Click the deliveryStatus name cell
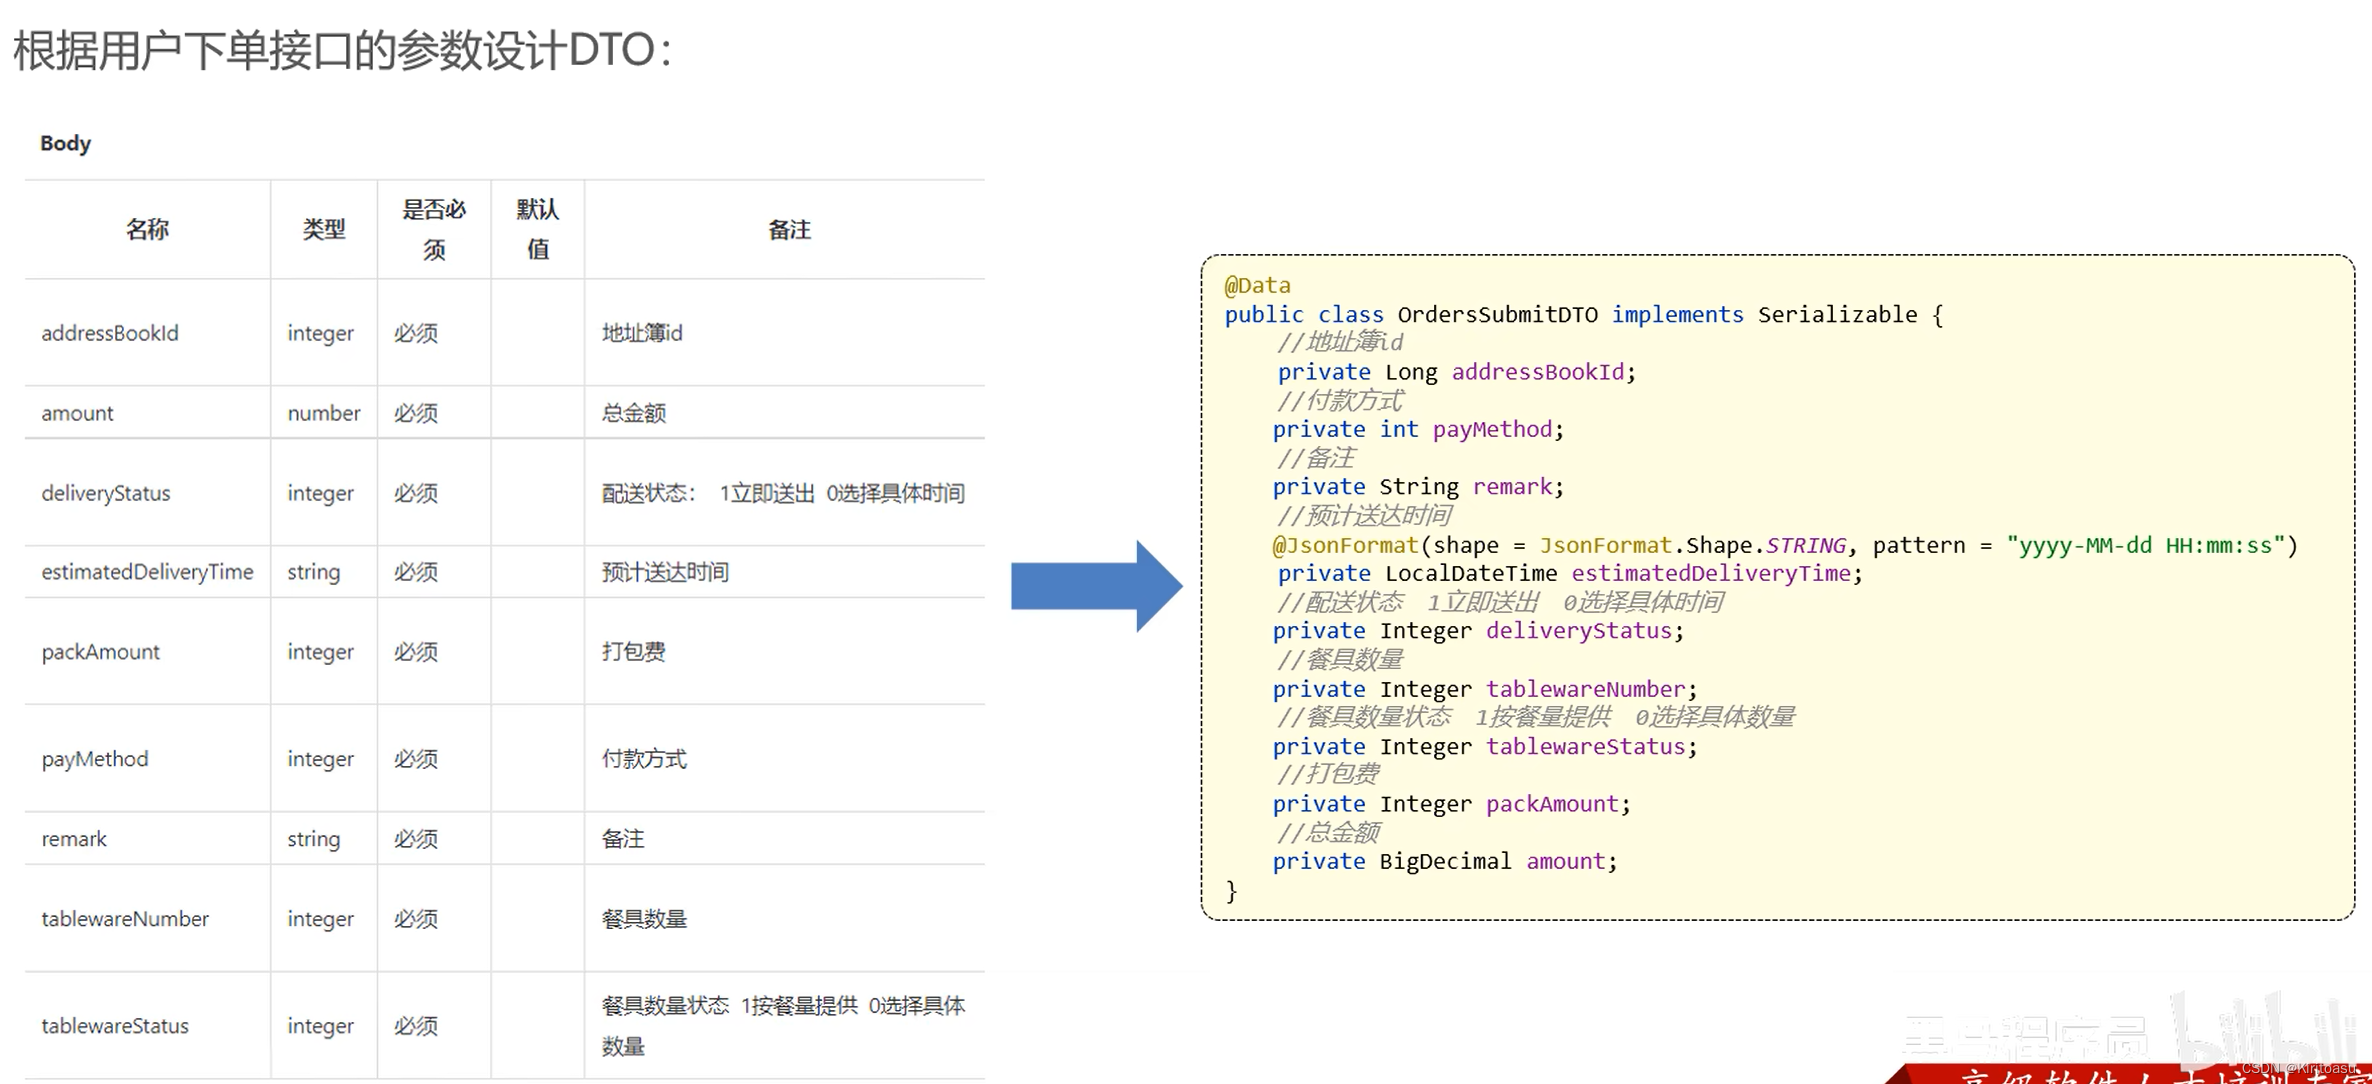Viewport: 2372px width, 1084px height. (106, 493)
